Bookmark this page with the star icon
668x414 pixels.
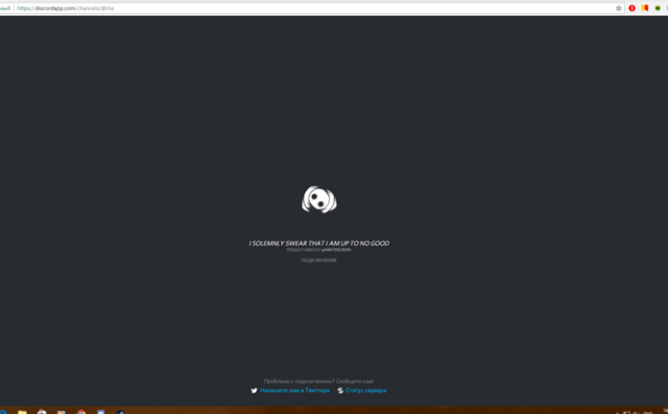619,8
